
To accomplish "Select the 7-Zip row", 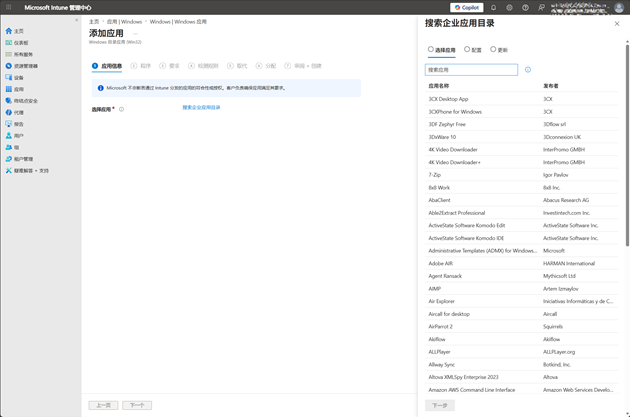I will pos(522,175).
